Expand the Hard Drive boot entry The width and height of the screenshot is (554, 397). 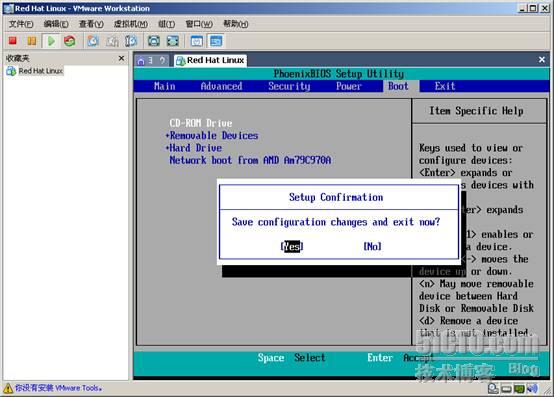tap(194, 148)
